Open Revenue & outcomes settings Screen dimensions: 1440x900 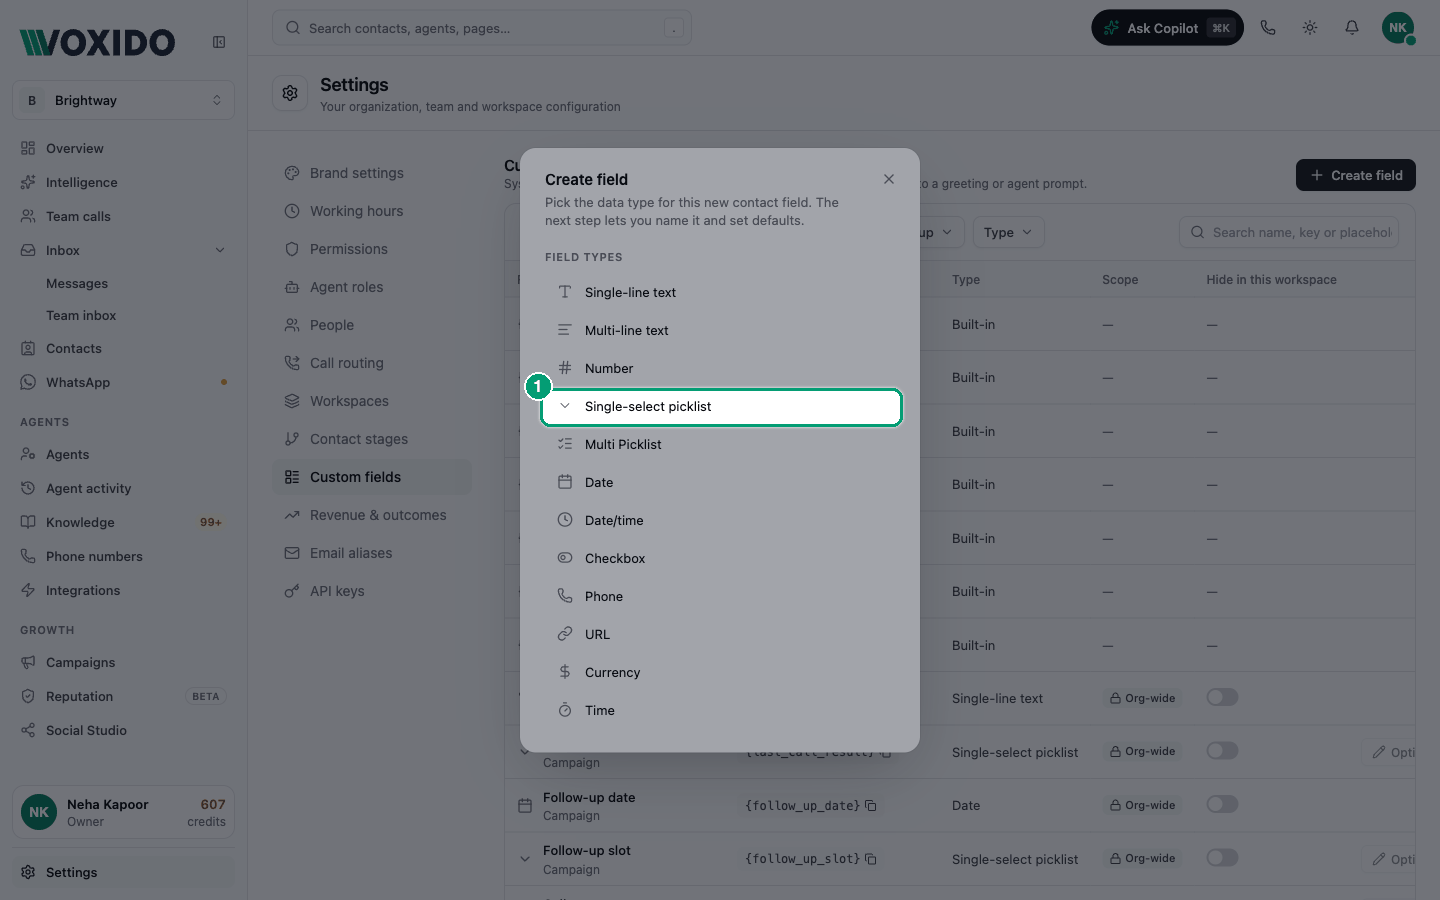372,515
